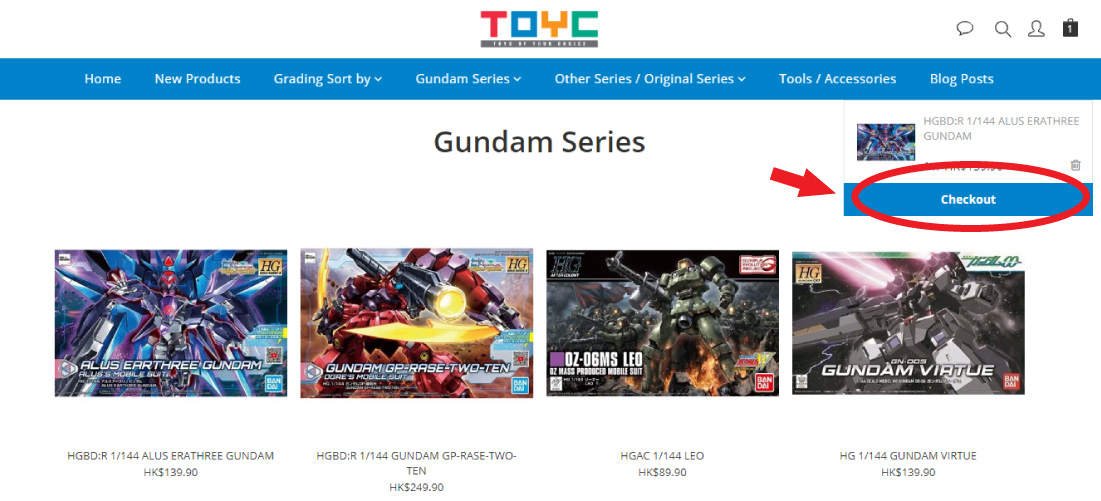Remove cart item with trash icon

click(1075, 165)
